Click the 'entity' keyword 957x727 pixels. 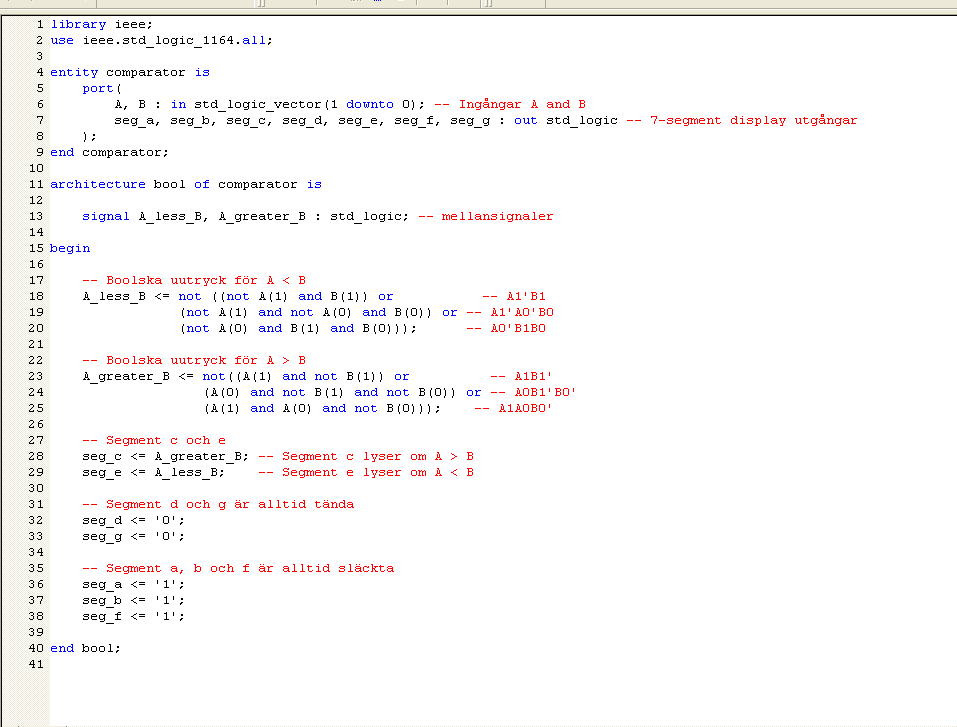pos(74,72)
